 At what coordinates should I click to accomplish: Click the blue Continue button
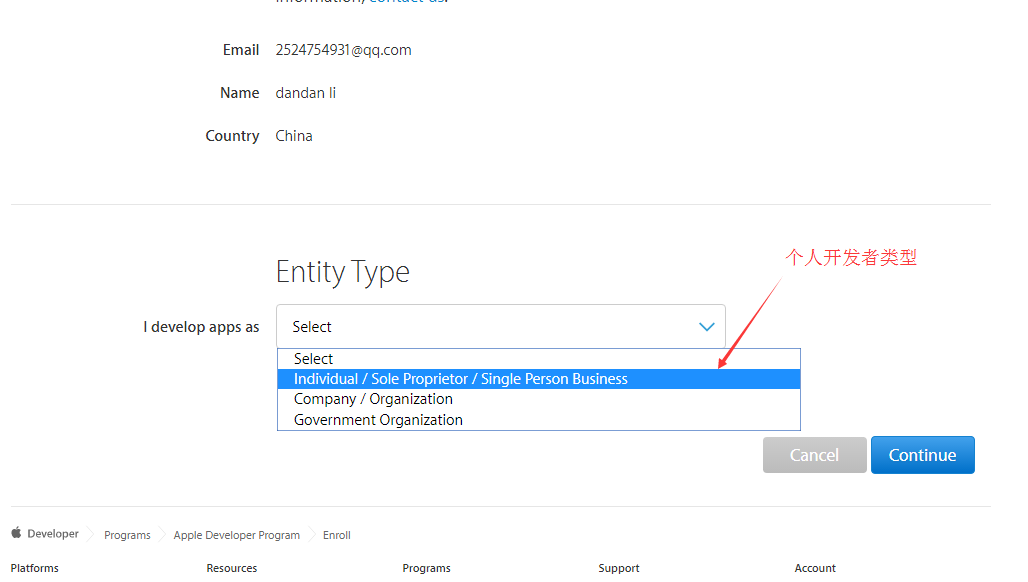coord(922,455)
